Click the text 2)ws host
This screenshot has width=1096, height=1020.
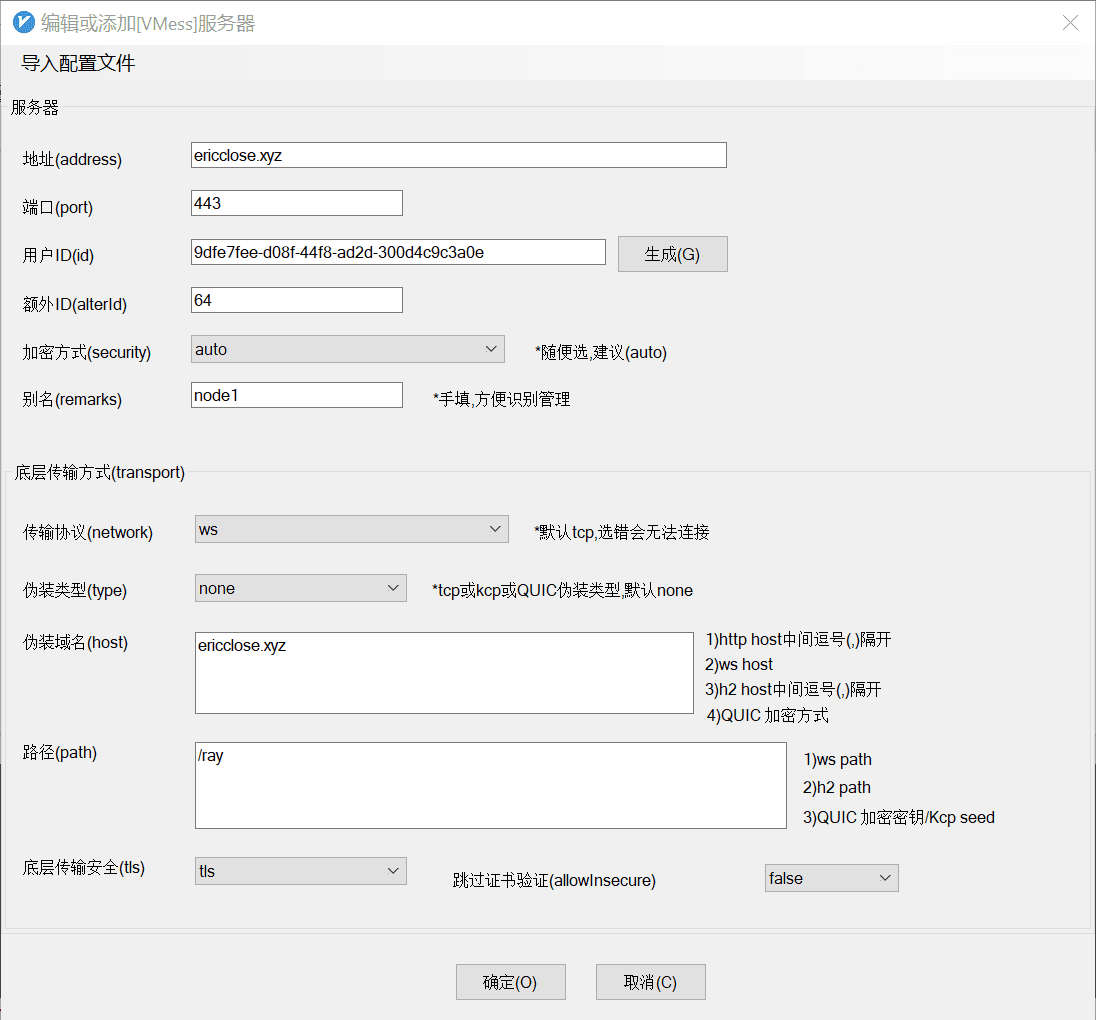click(x=739, y=664)
